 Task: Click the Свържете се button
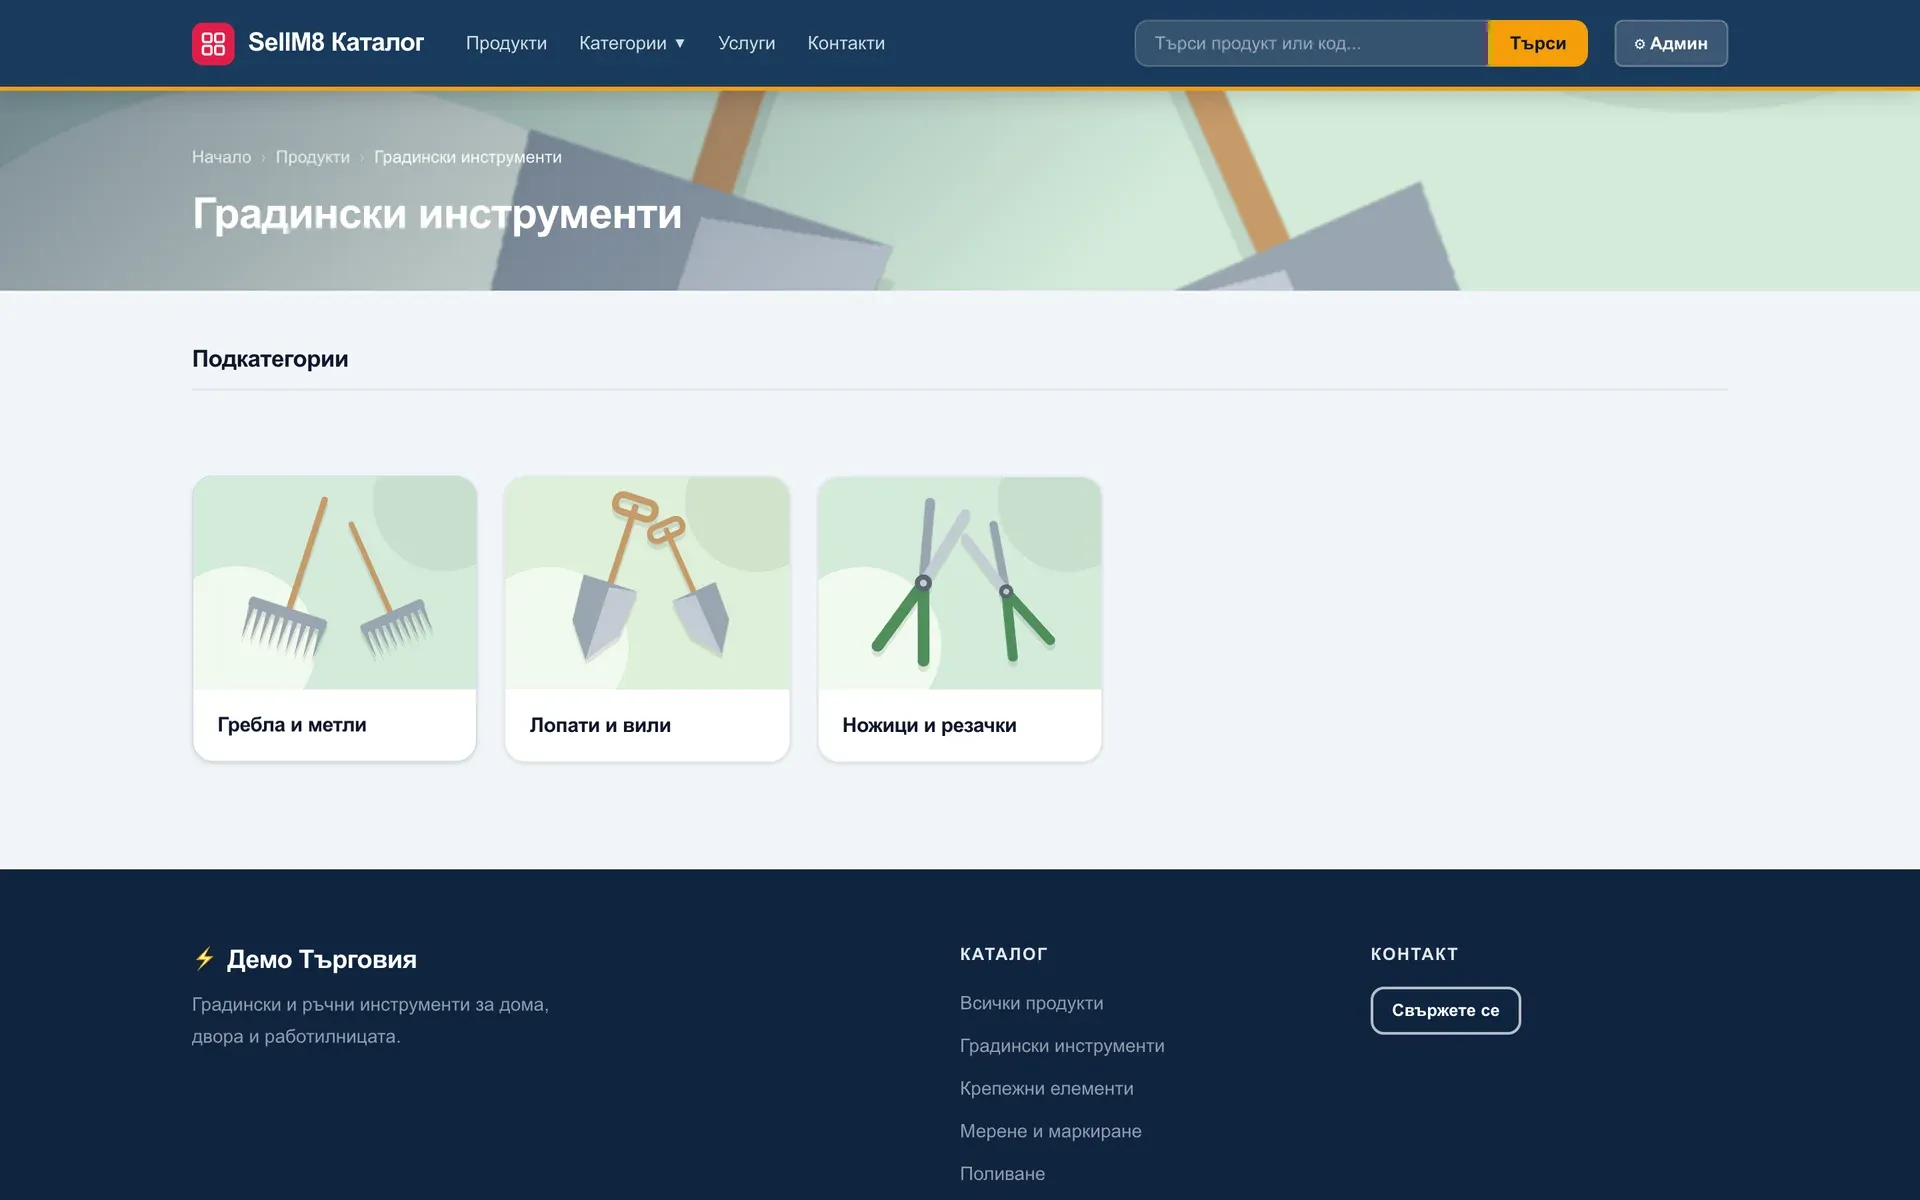[1445, 1010]
